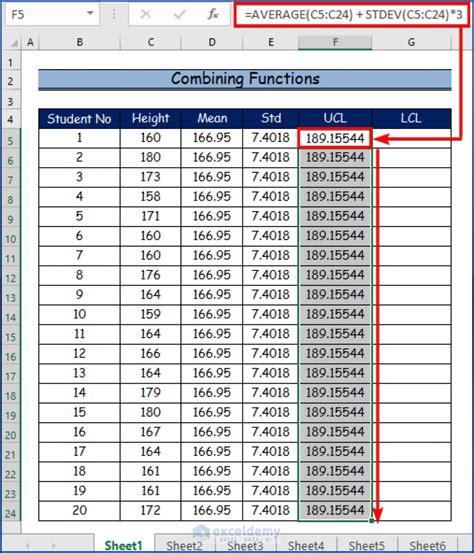474x553 pixels.
Task: Select column A header
Action: (30, 42)
